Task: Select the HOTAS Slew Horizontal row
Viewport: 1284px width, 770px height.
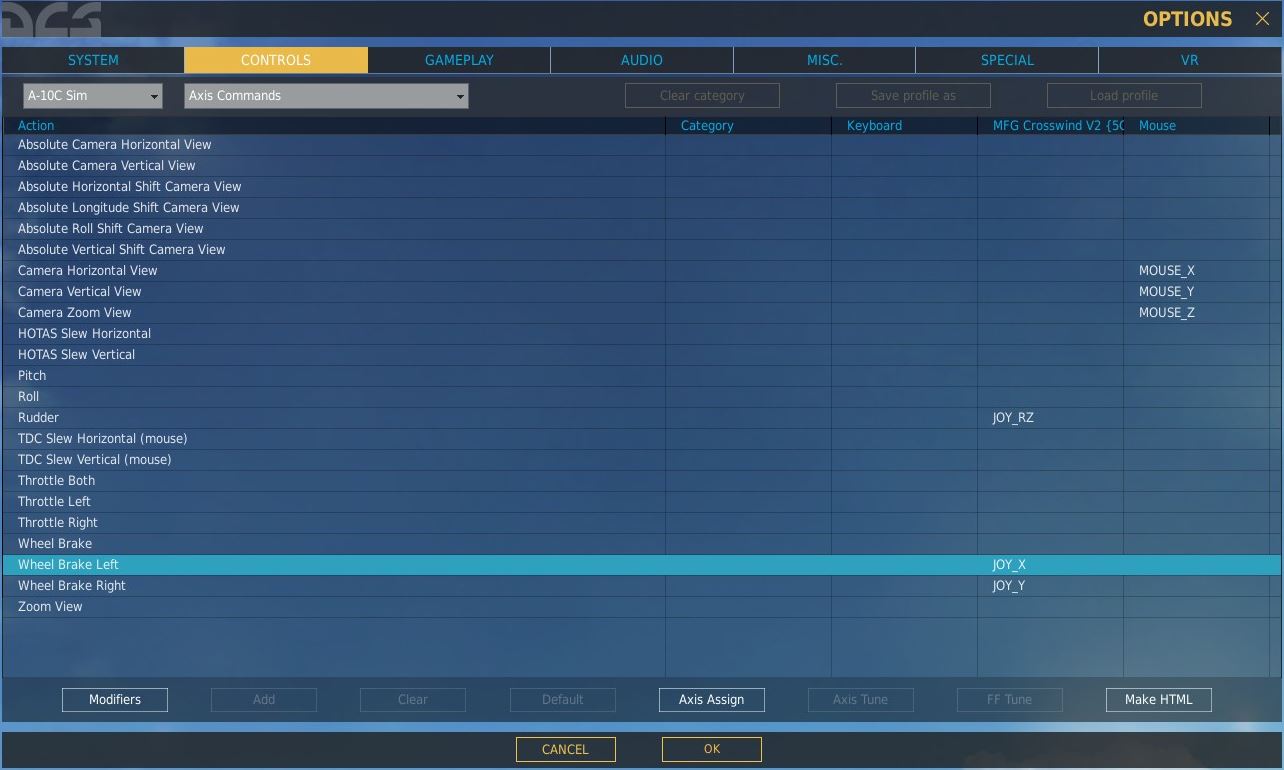Action: pos(641,334)
